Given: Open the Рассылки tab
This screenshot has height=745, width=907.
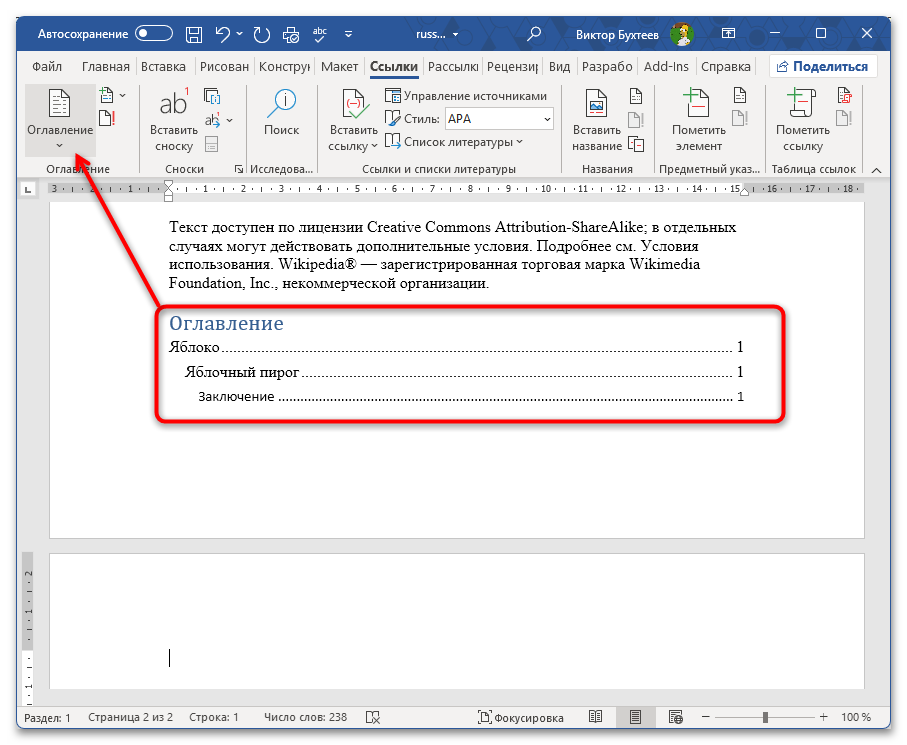Looking at the screenshot, I should (x=453, y=67).
